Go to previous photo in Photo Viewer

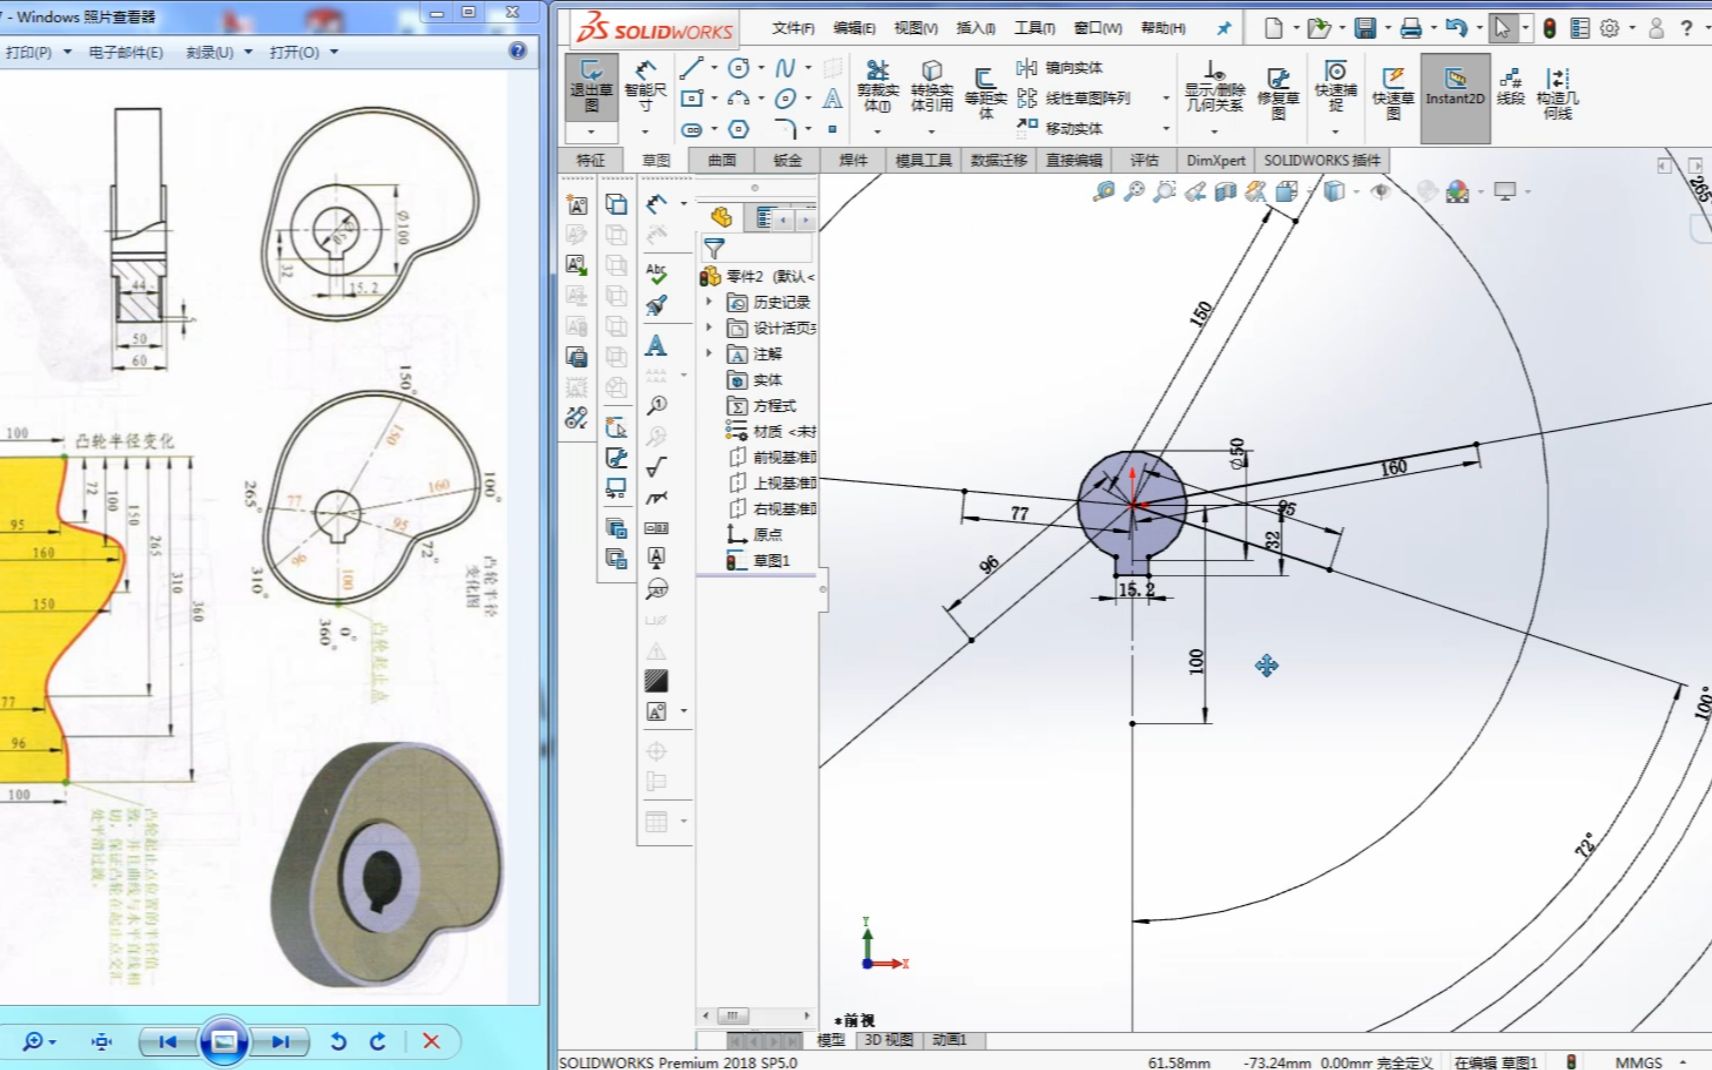(x=167, y=1042)
